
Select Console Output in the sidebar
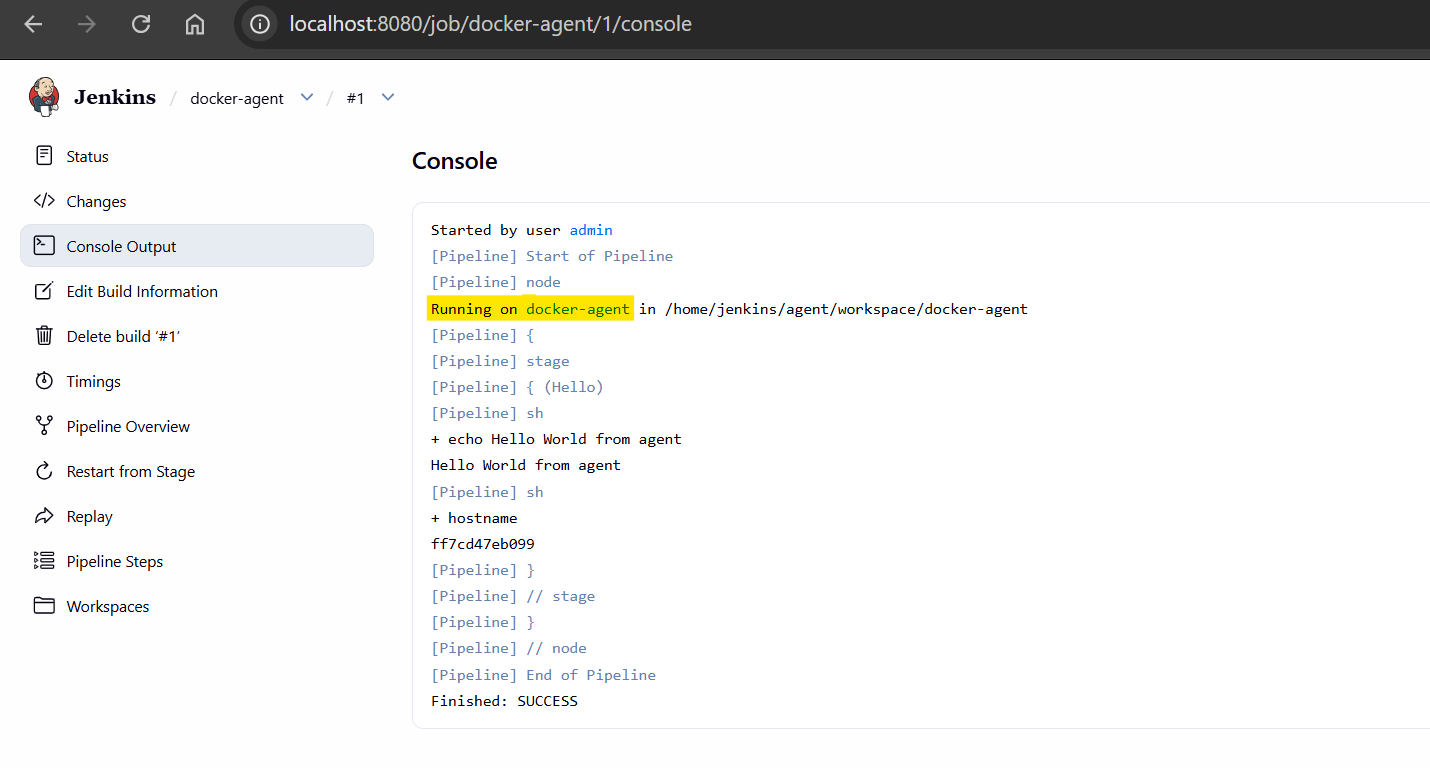tap(197, 246)
